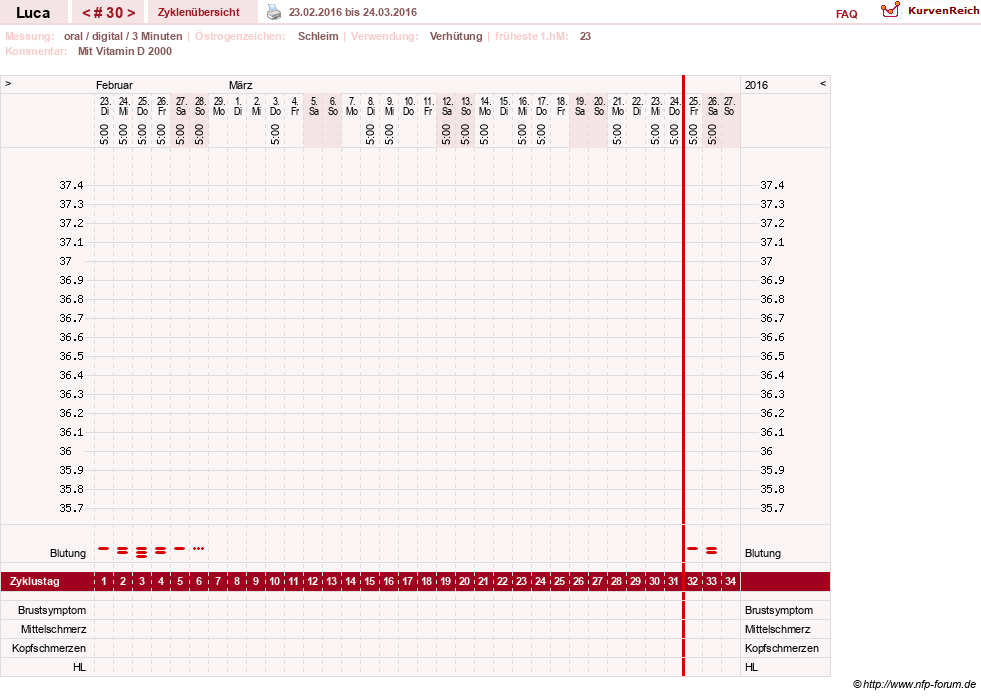Screen dimensions: 981x696
Task: Visit the nfp-forum.de link
Action: tap(914, 684)
